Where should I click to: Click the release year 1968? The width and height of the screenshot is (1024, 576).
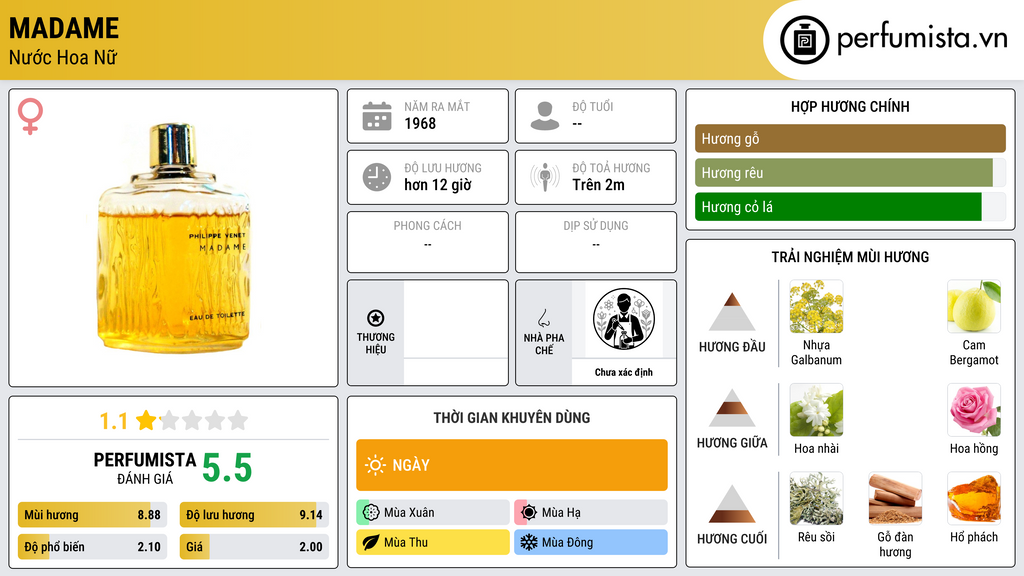[x=420, y=123]
